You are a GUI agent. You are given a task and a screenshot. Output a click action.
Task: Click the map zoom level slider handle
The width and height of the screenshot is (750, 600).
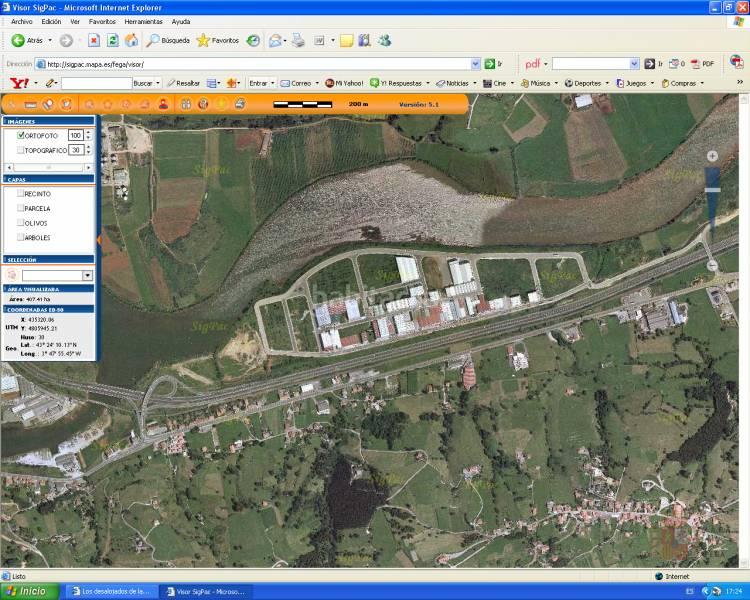[712, 190]
